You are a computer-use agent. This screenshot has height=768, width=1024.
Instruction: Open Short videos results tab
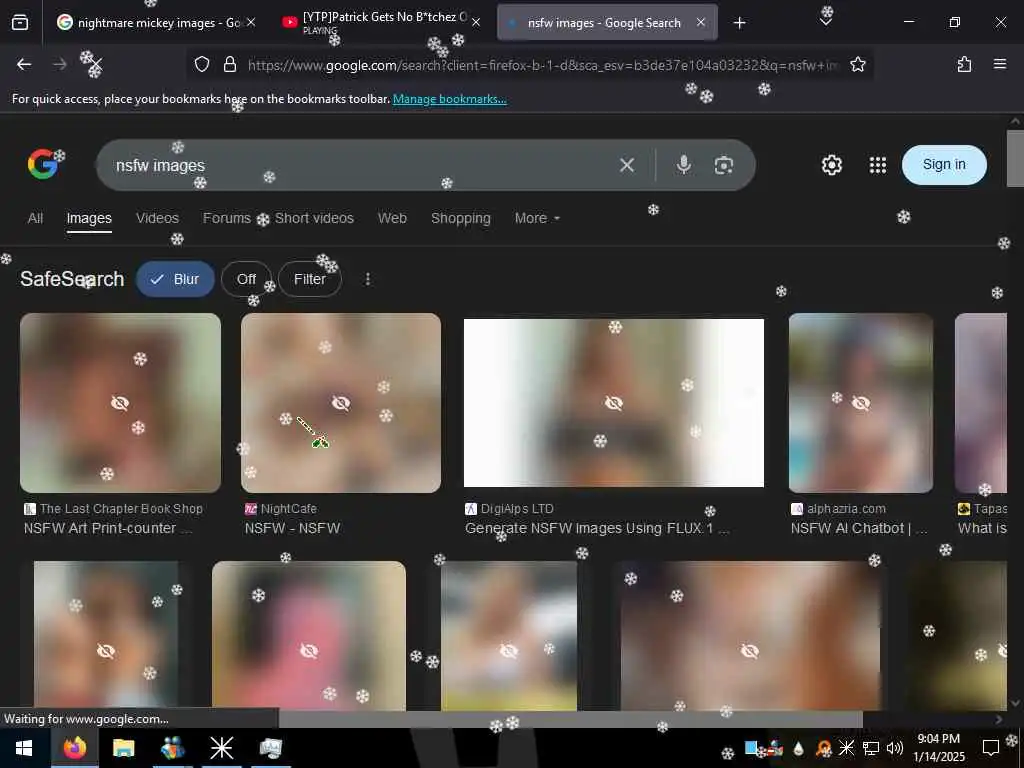[x=314, y=218]
